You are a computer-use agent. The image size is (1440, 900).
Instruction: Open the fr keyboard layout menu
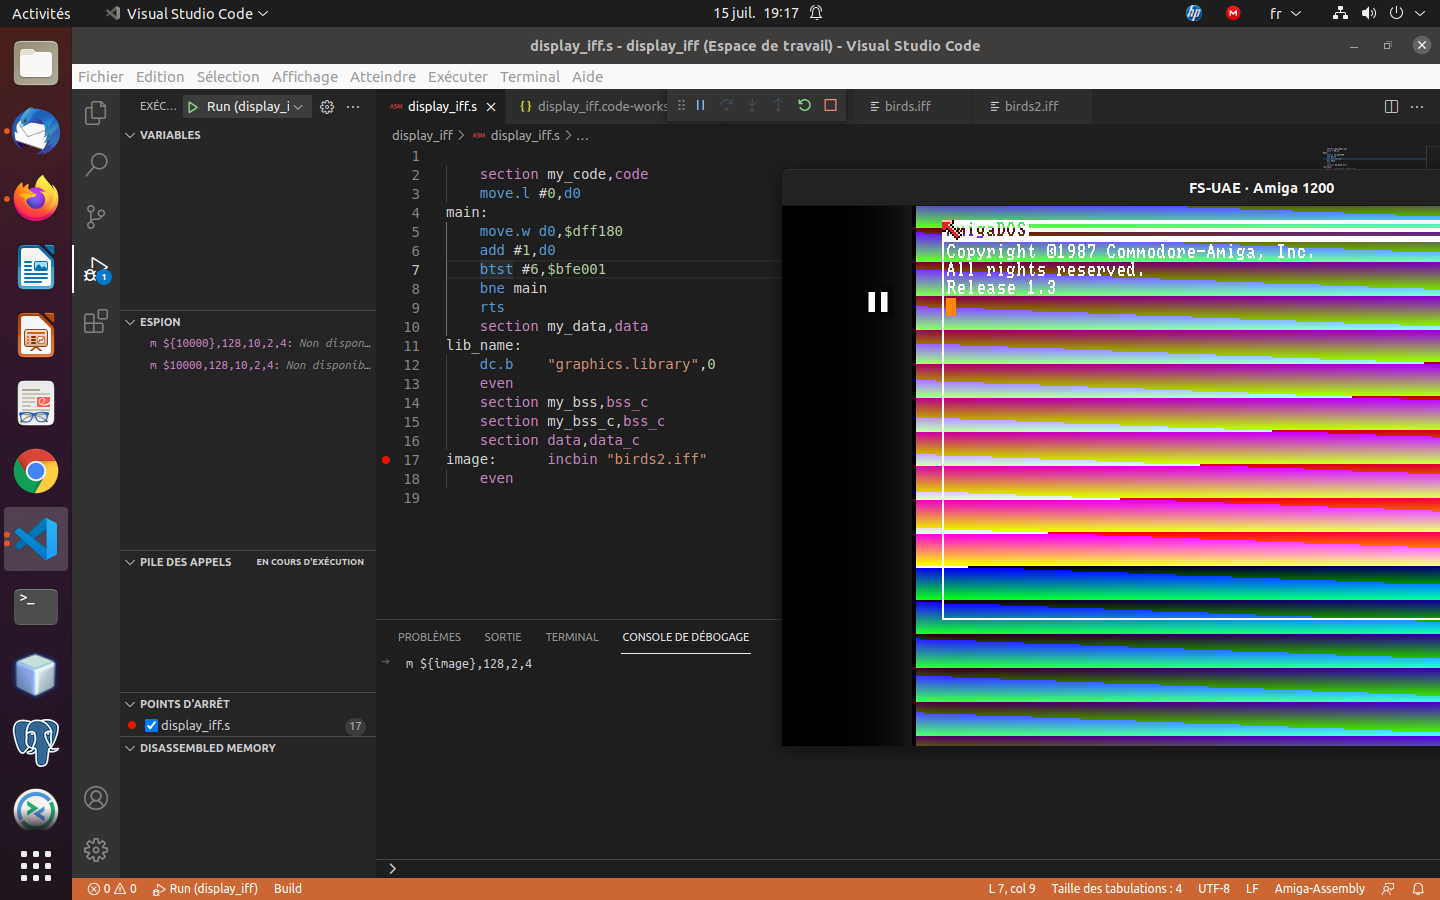click(1285, 13)
